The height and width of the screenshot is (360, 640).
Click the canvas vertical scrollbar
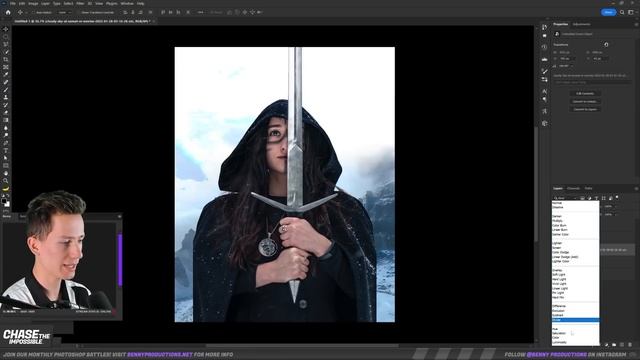(x=535, y=184)
